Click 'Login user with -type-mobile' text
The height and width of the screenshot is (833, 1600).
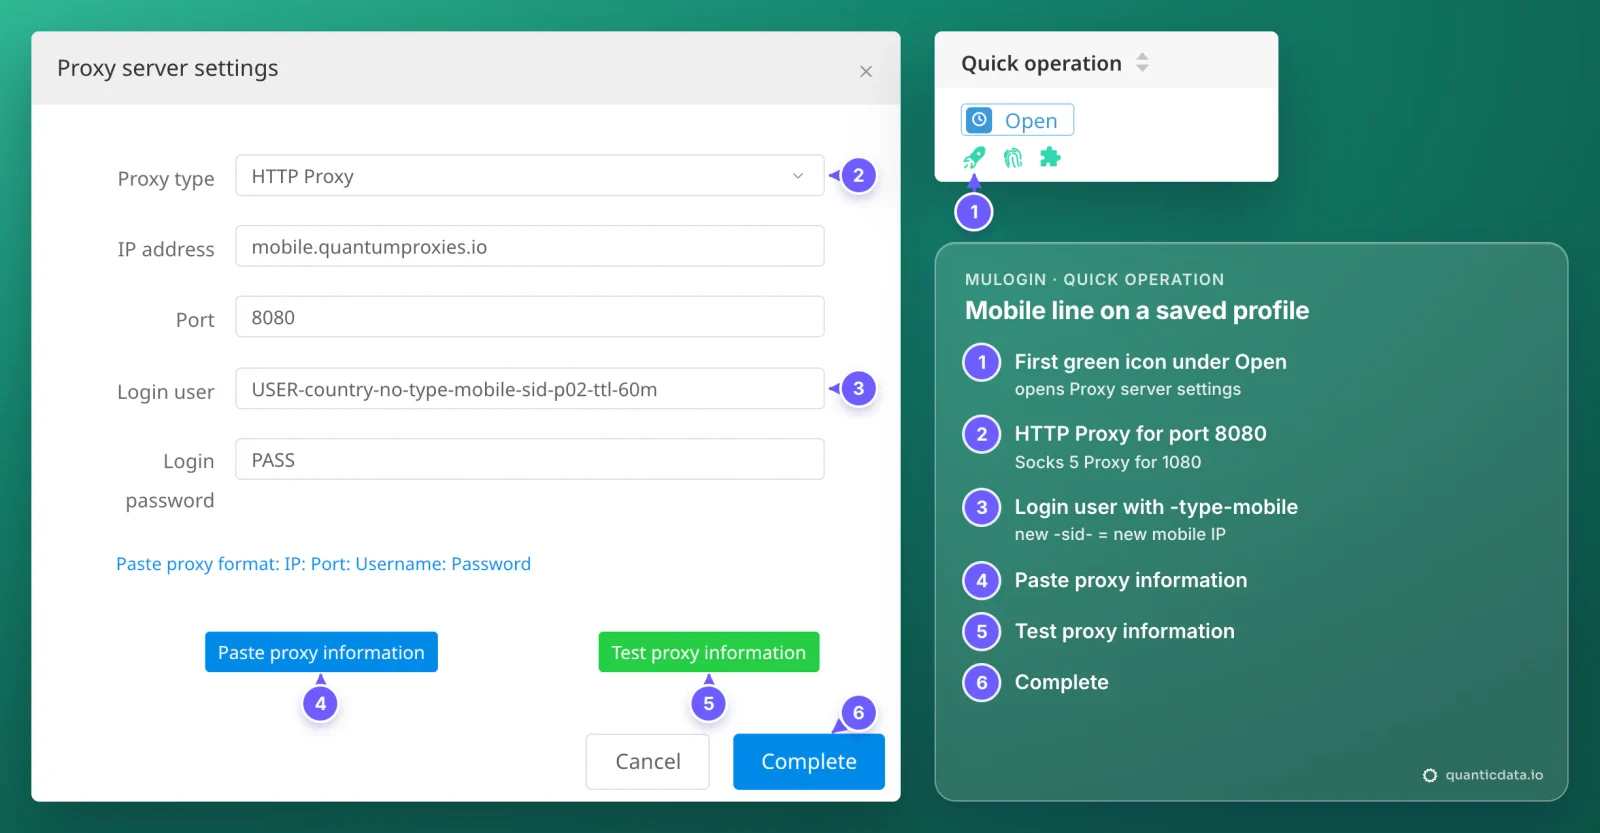pyautogui.click(x=1156, y=507)
